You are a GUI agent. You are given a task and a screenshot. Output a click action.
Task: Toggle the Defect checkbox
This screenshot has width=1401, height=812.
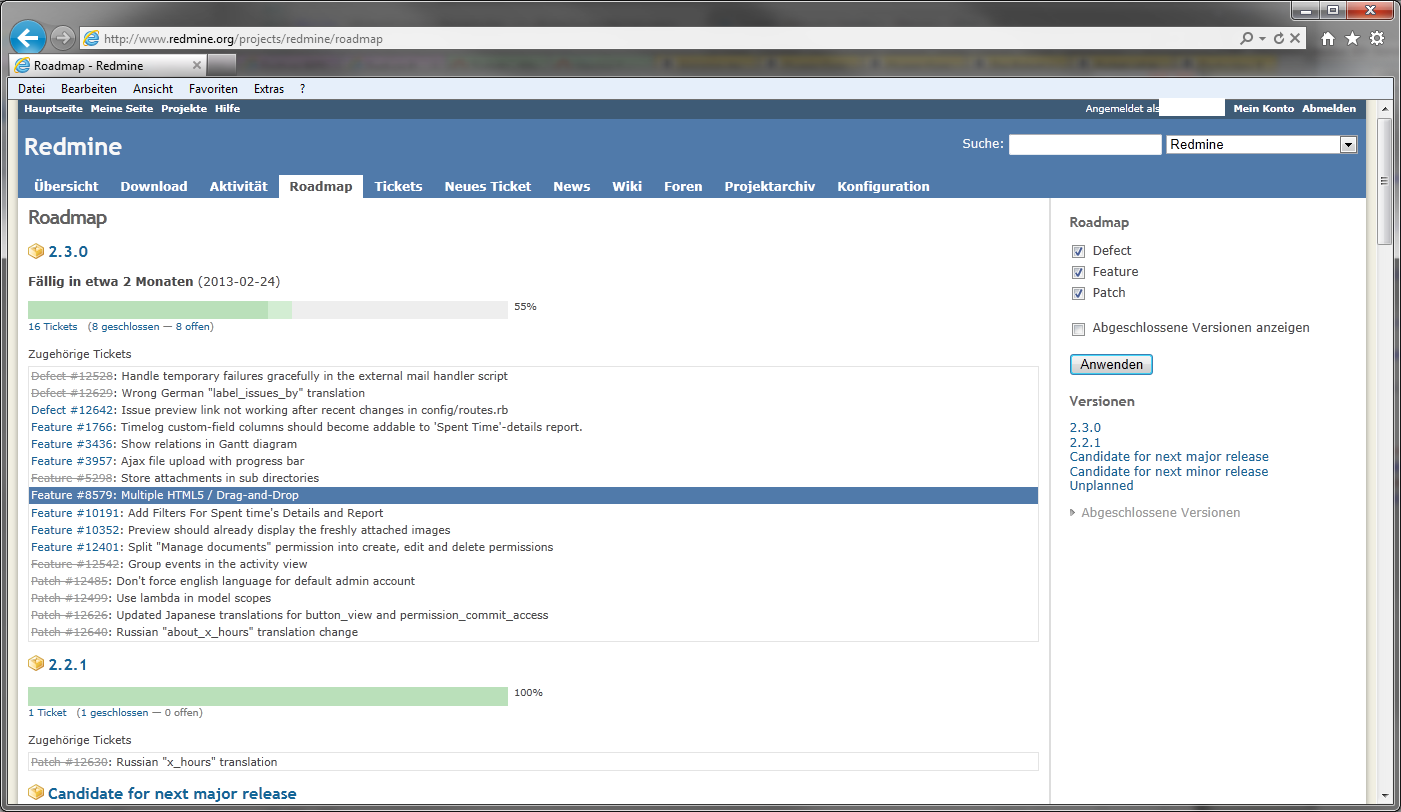pyautogui.click(x=1078, y=251)
